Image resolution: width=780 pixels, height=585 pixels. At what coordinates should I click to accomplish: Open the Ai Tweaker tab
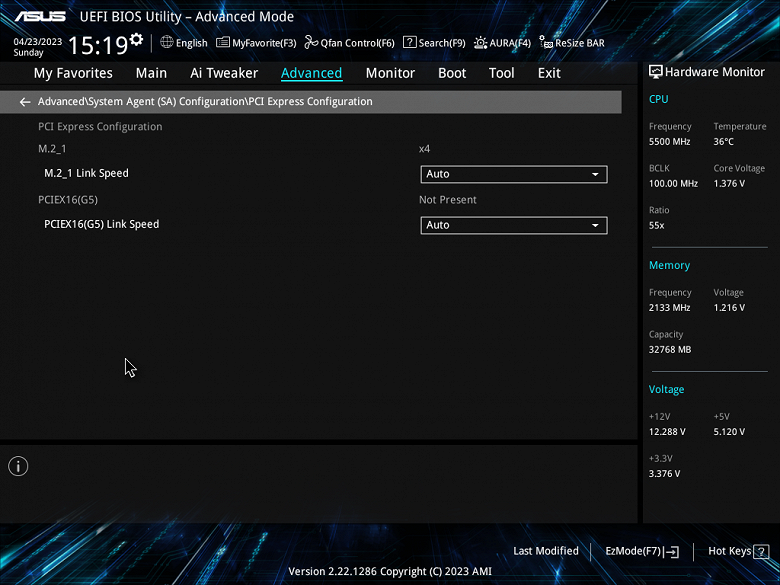[x=224, y=73]
